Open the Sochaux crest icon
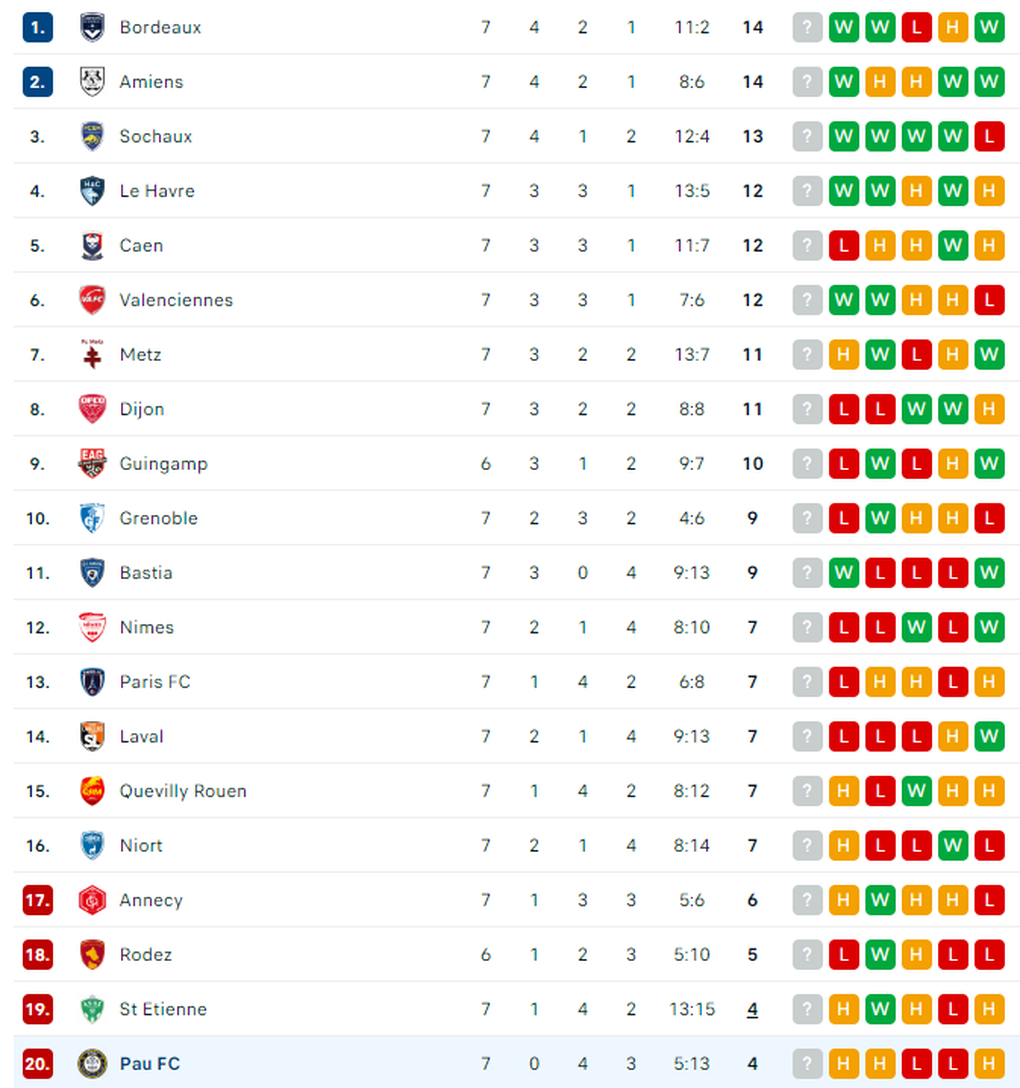1020x1088 pixels. [x=92, y=137]
